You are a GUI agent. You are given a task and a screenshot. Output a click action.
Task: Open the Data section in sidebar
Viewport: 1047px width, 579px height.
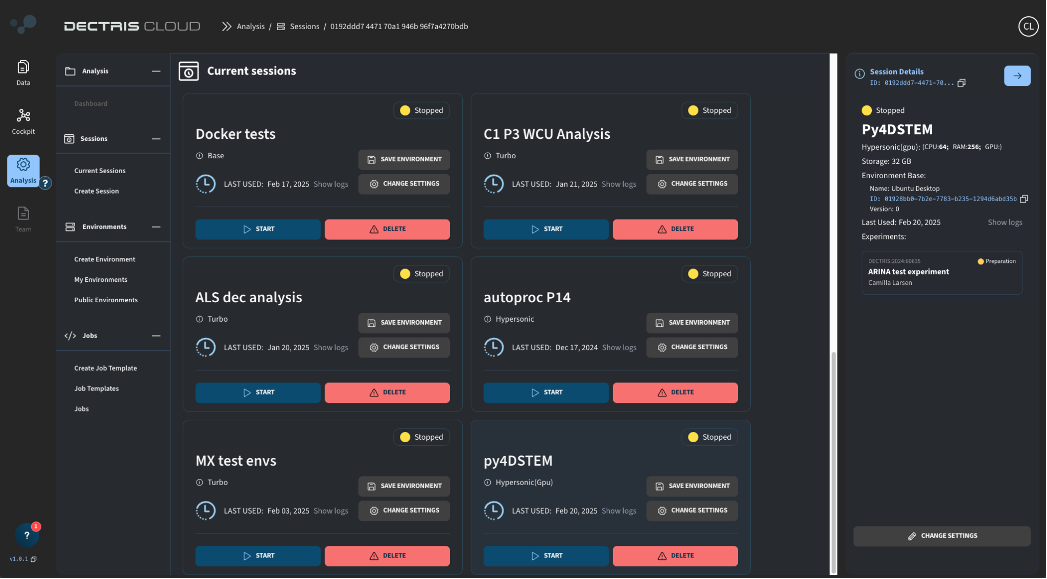tap(23, 73)
